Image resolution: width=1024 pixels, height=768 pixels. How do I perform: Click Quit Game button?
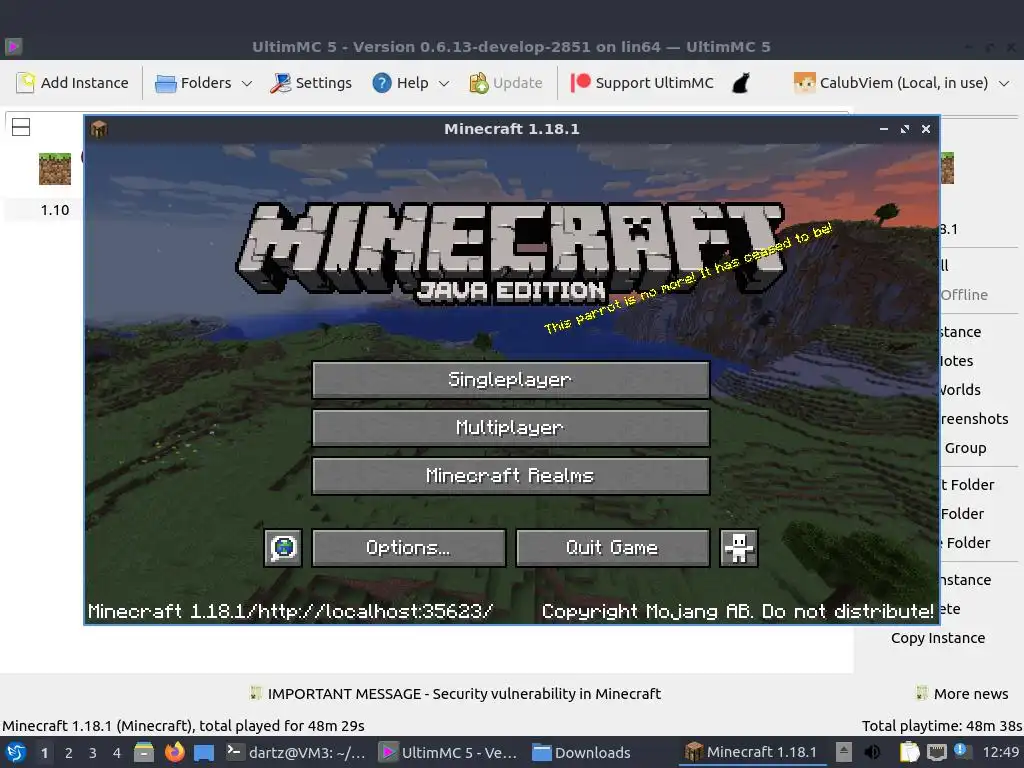(x=613, y=547)
